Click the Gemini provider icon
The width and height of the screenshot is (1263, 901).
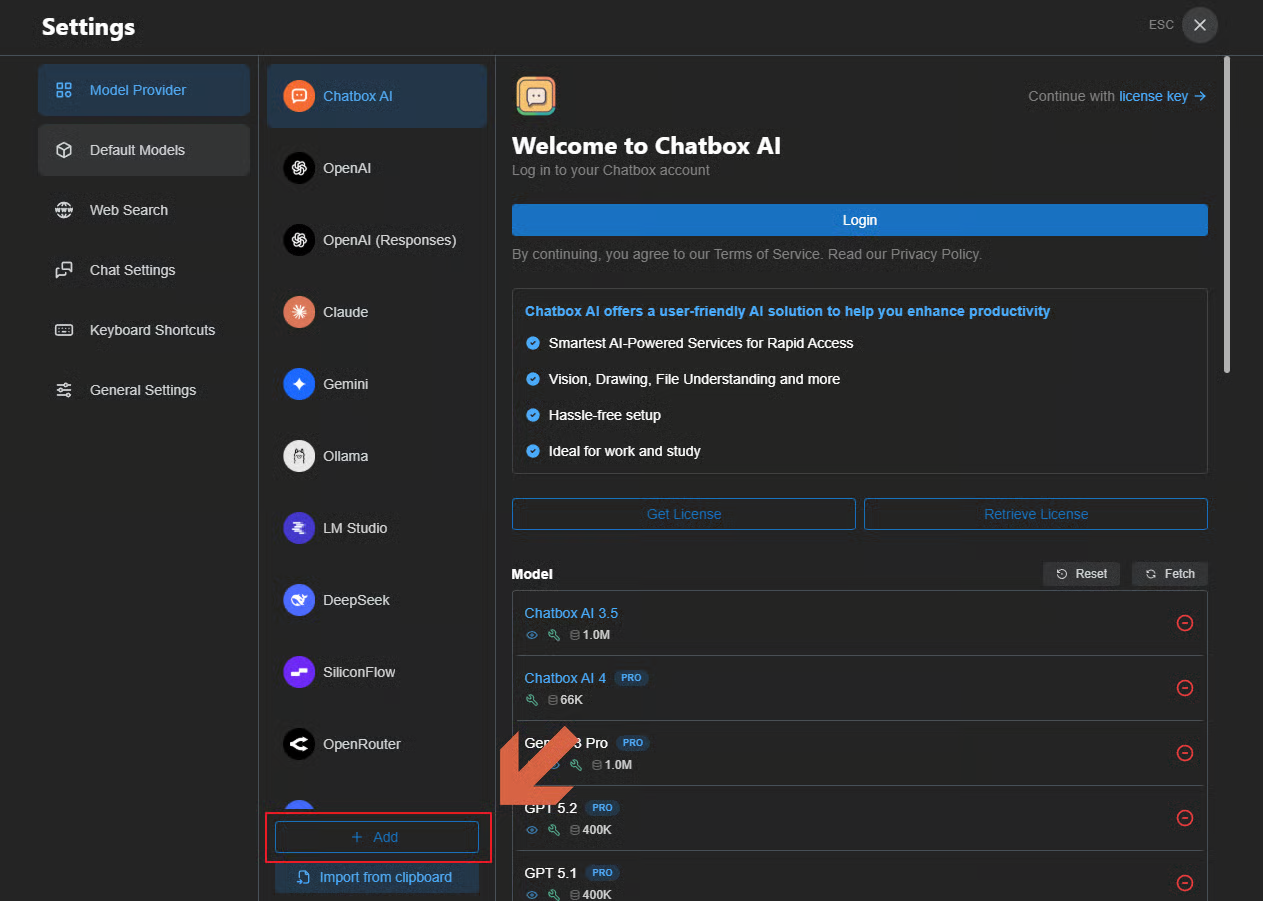(299, 384)
